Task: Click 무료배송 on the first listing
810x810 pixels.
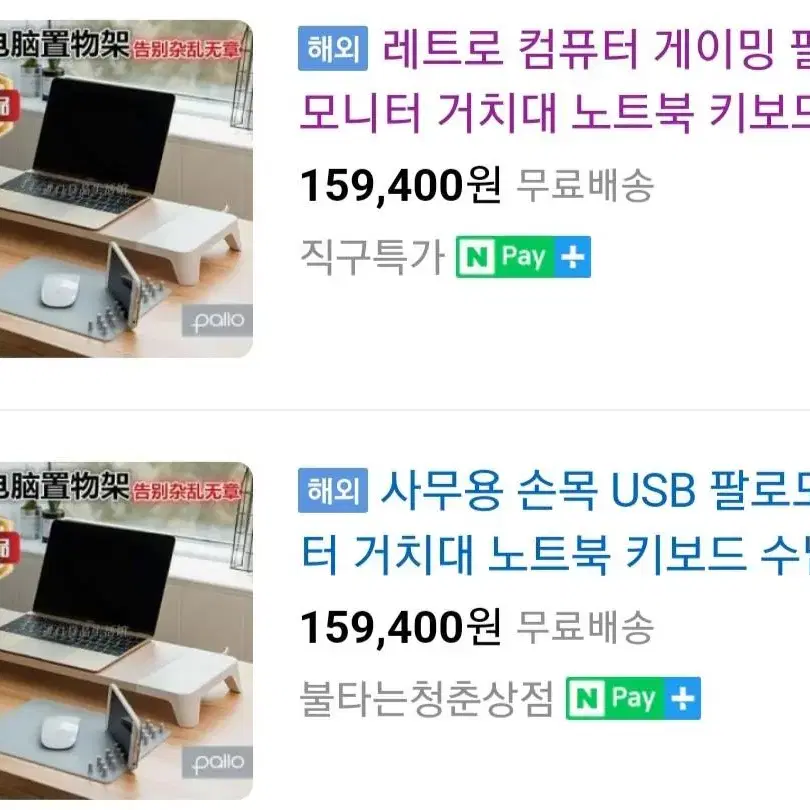Action: pos(585,185)
